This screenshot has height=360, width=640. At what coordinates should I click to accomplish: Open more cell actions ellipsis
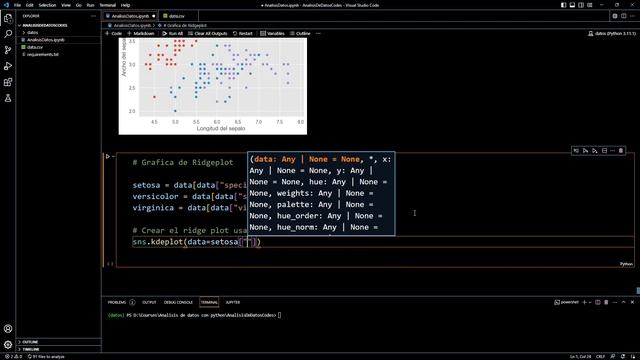pos(613,151)
